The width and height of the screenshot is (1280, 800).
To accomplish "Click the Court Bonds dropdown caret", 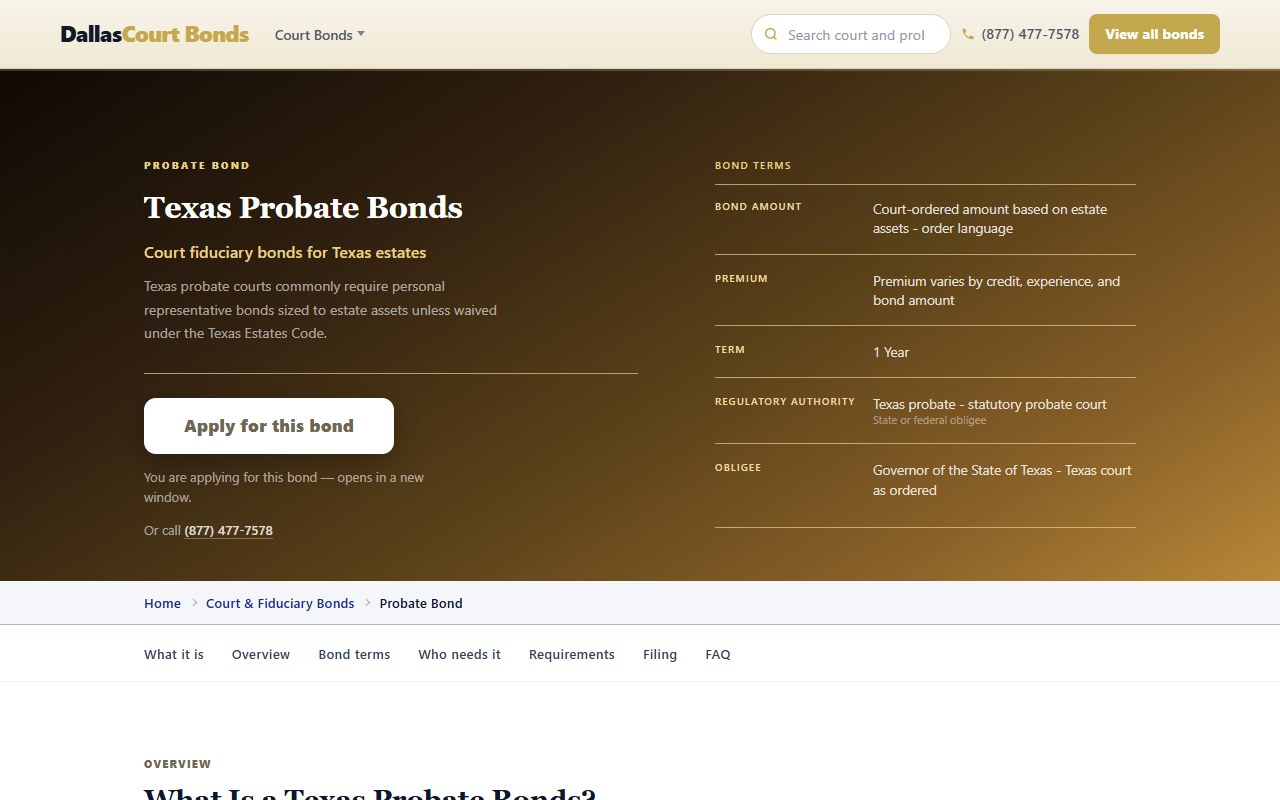I will pyautogui.click(x=361, y=34).
